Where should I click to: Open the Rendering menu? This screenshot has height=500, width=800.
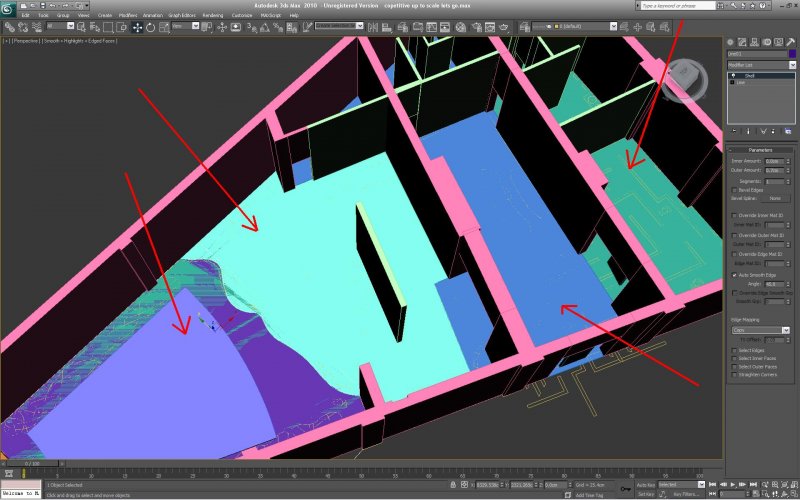tap(213, 16)
